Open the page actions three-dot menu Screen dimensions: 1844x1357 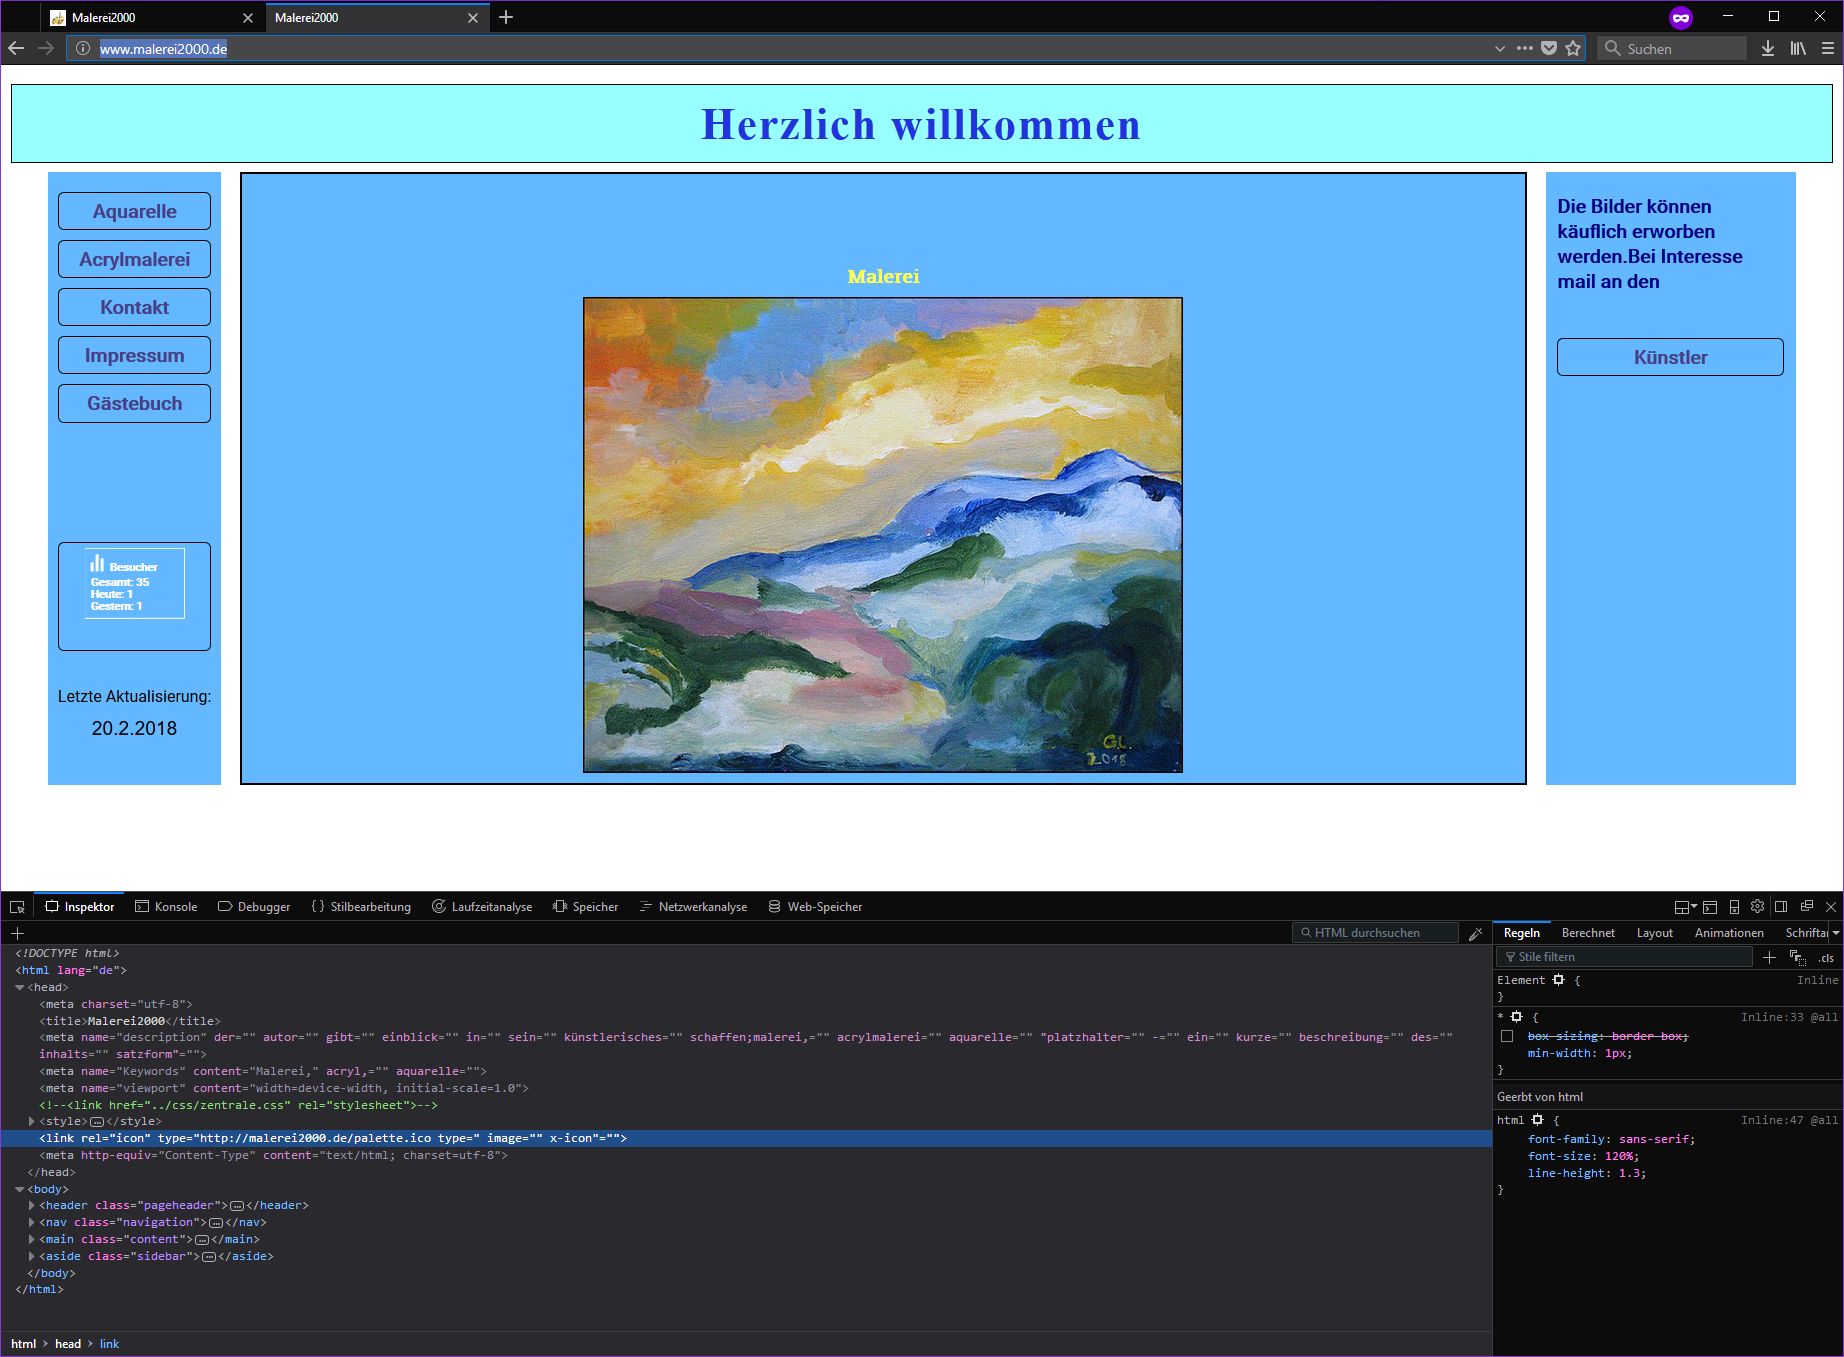(1524, 48)
